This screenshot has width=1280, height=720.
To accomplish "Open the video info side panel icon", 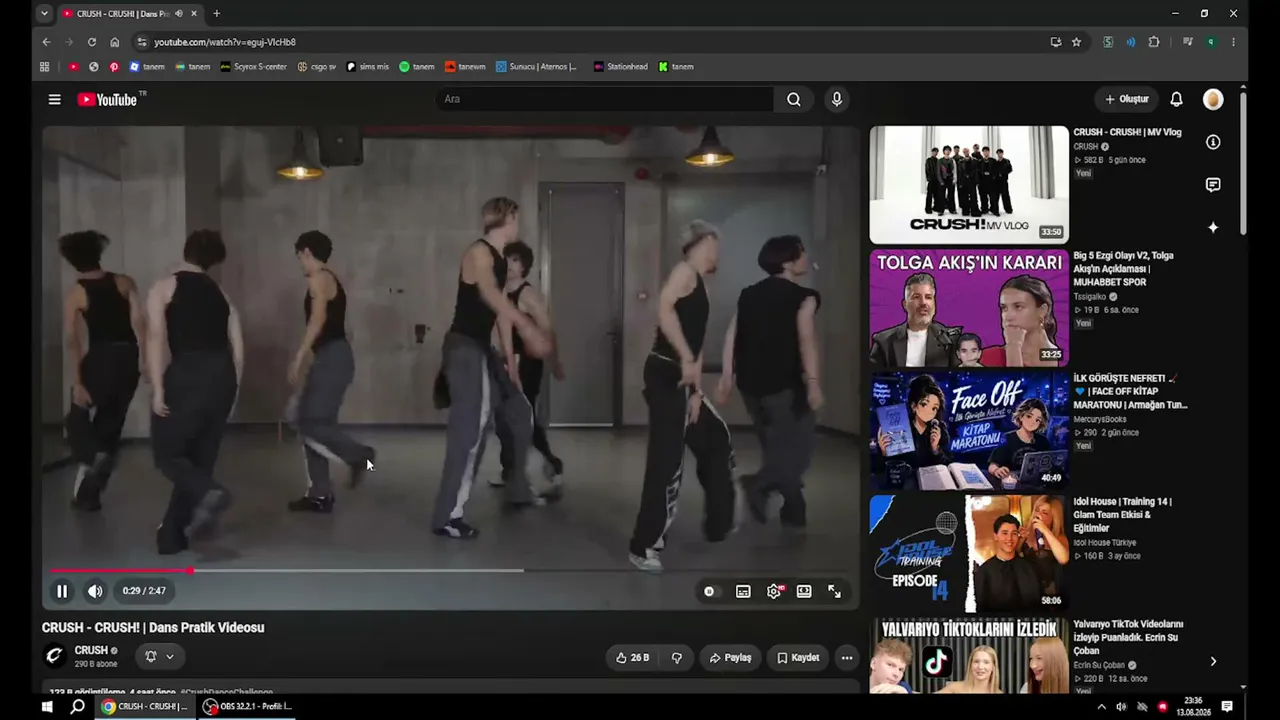I will (1213, 142).
